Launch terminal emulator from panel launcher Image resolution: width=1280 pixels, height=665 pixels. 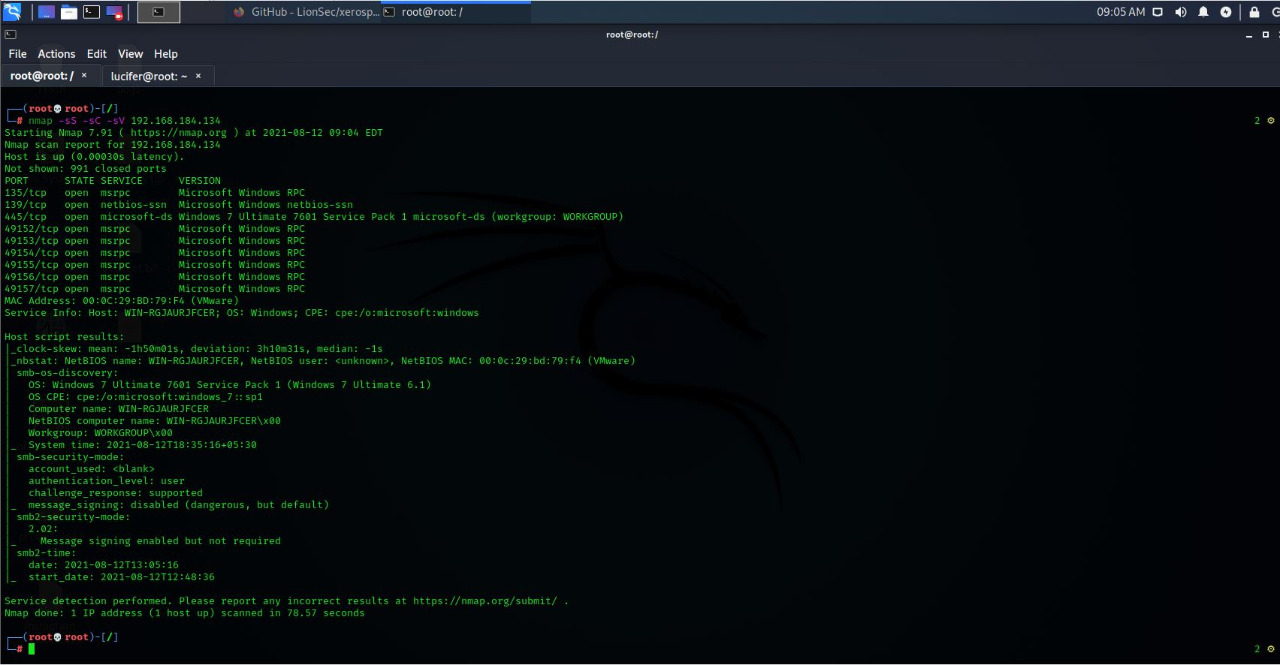[x=91, y=12]
